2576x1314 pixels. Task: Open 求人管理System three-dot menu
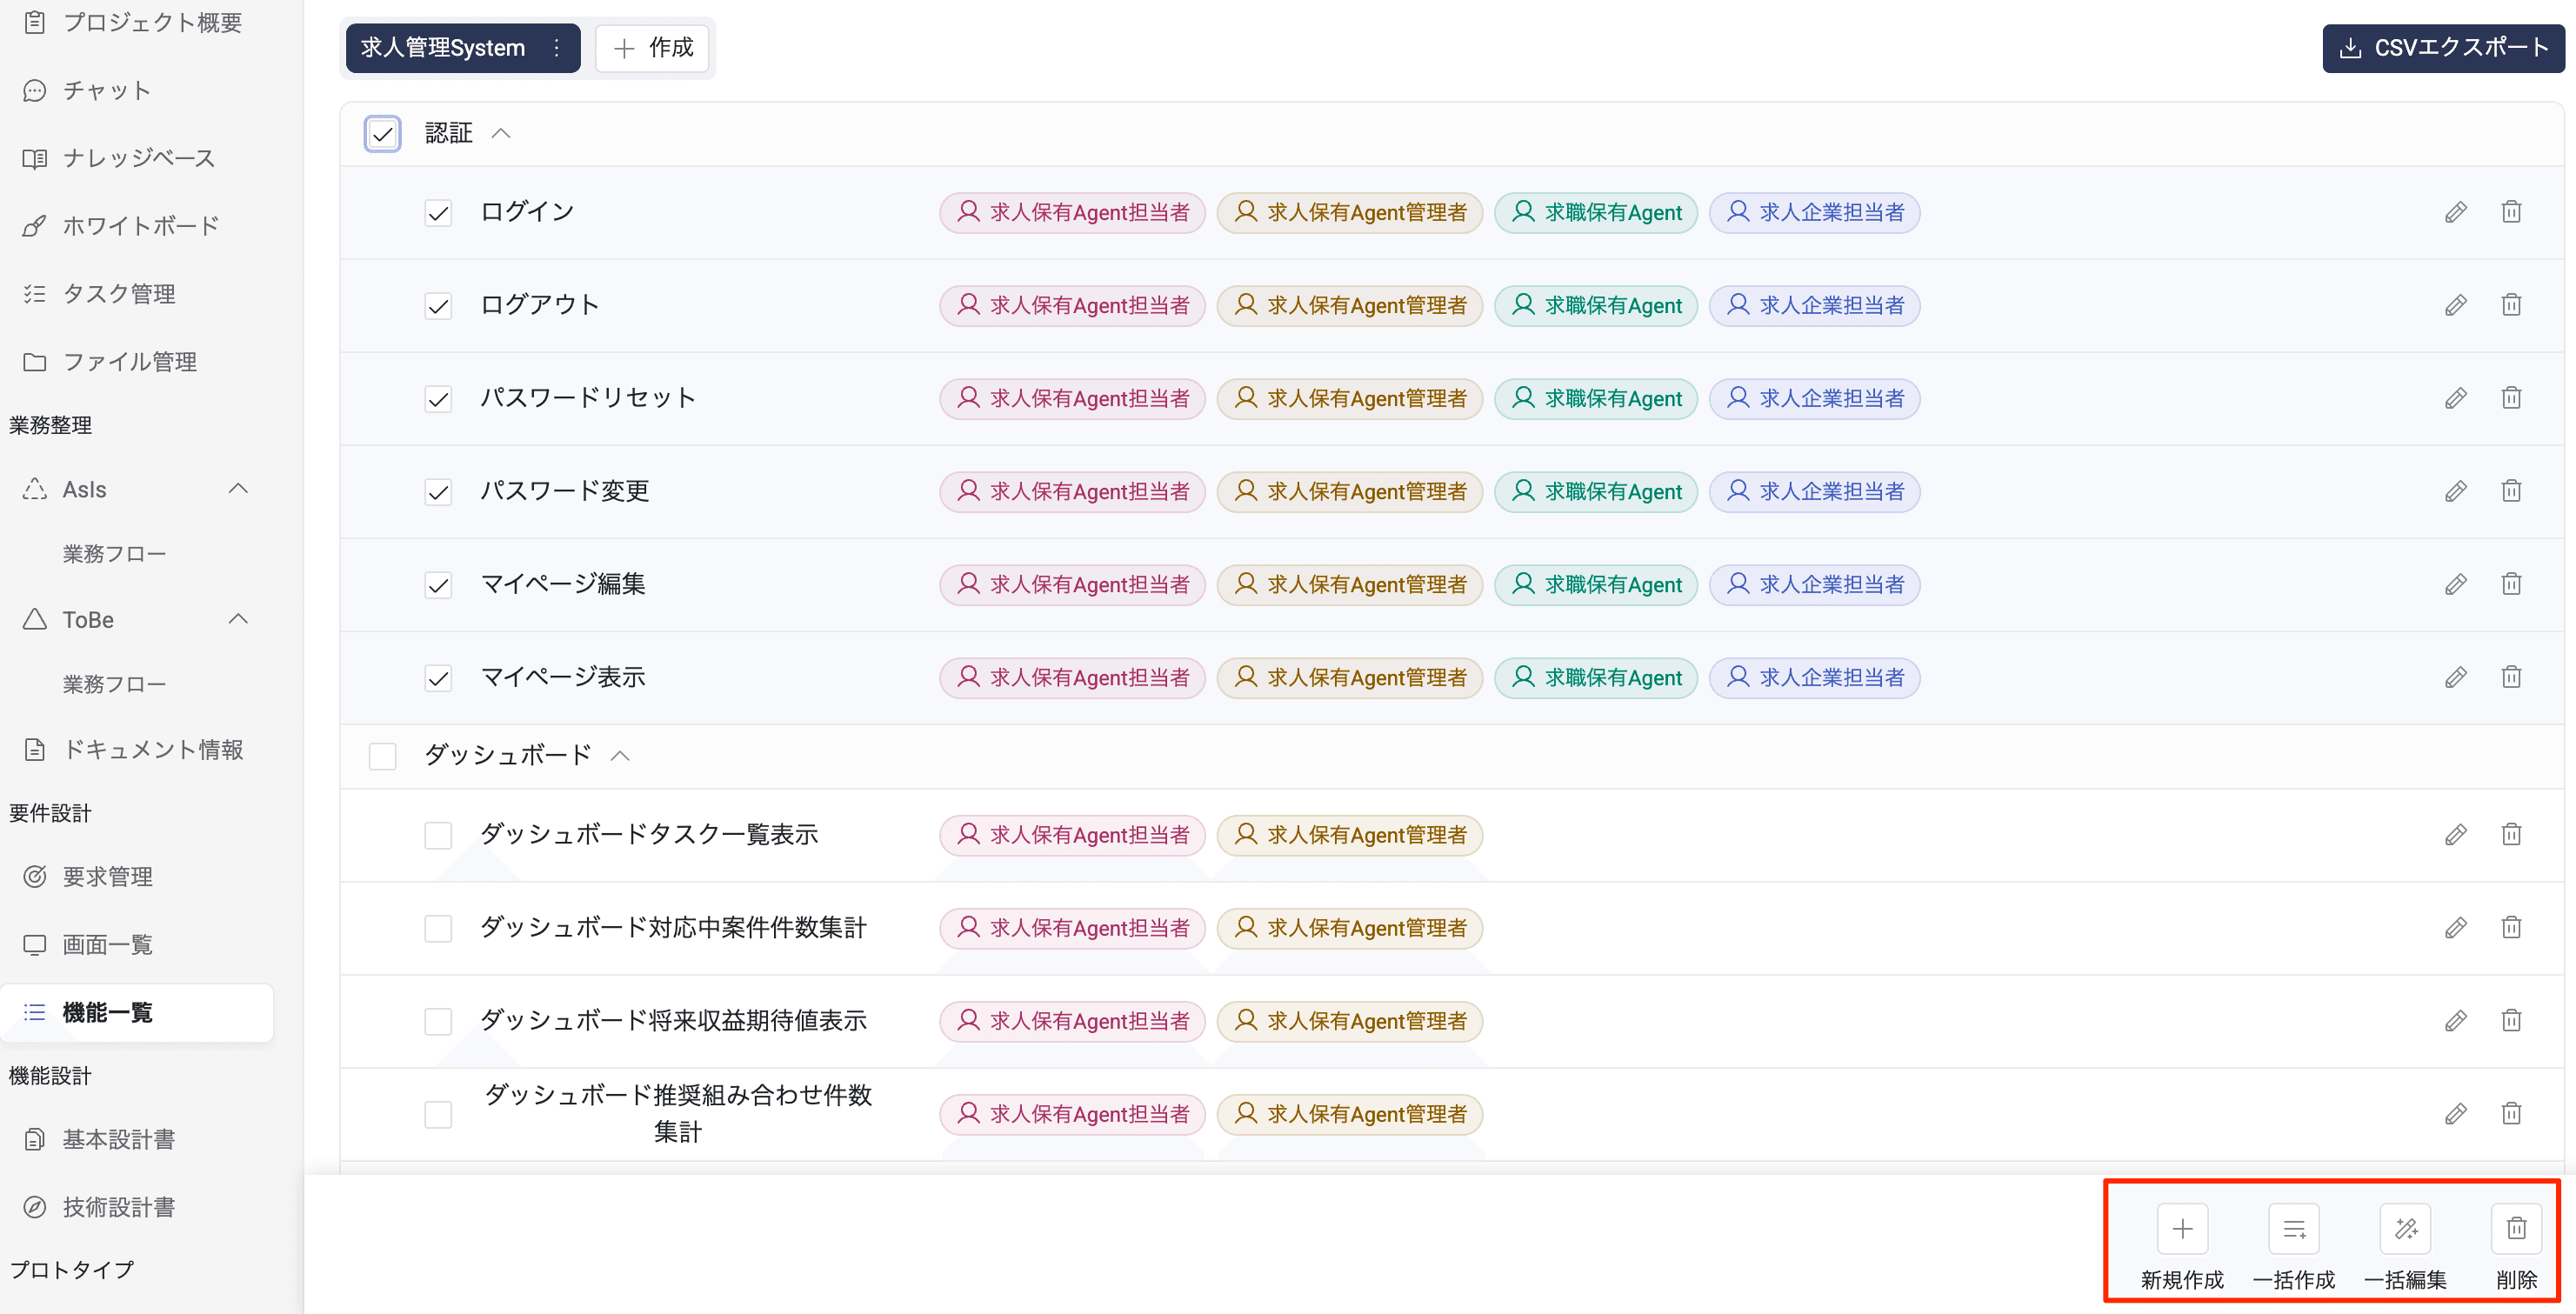557,48
